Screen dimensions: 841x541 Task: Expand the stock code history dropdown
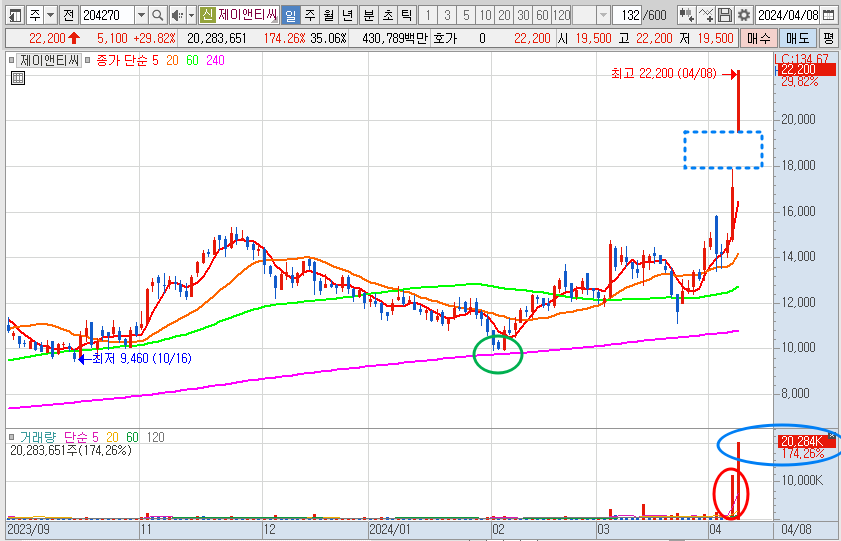click(x=141, y=15)
